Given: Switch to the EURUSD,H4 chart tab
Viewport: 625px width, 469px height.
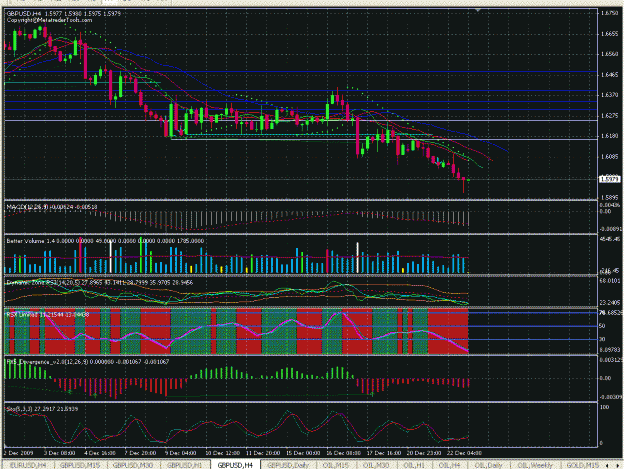Looking at the screenshot, I should (28, 465).
